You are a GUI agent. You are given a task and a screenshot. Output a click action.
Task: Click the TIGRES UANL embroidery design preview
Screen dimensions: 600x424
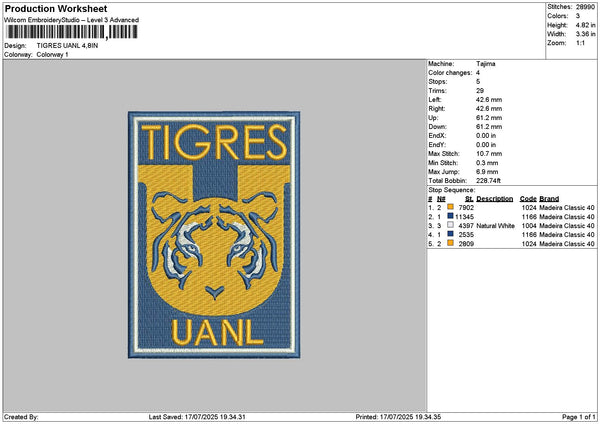(214, 235)
